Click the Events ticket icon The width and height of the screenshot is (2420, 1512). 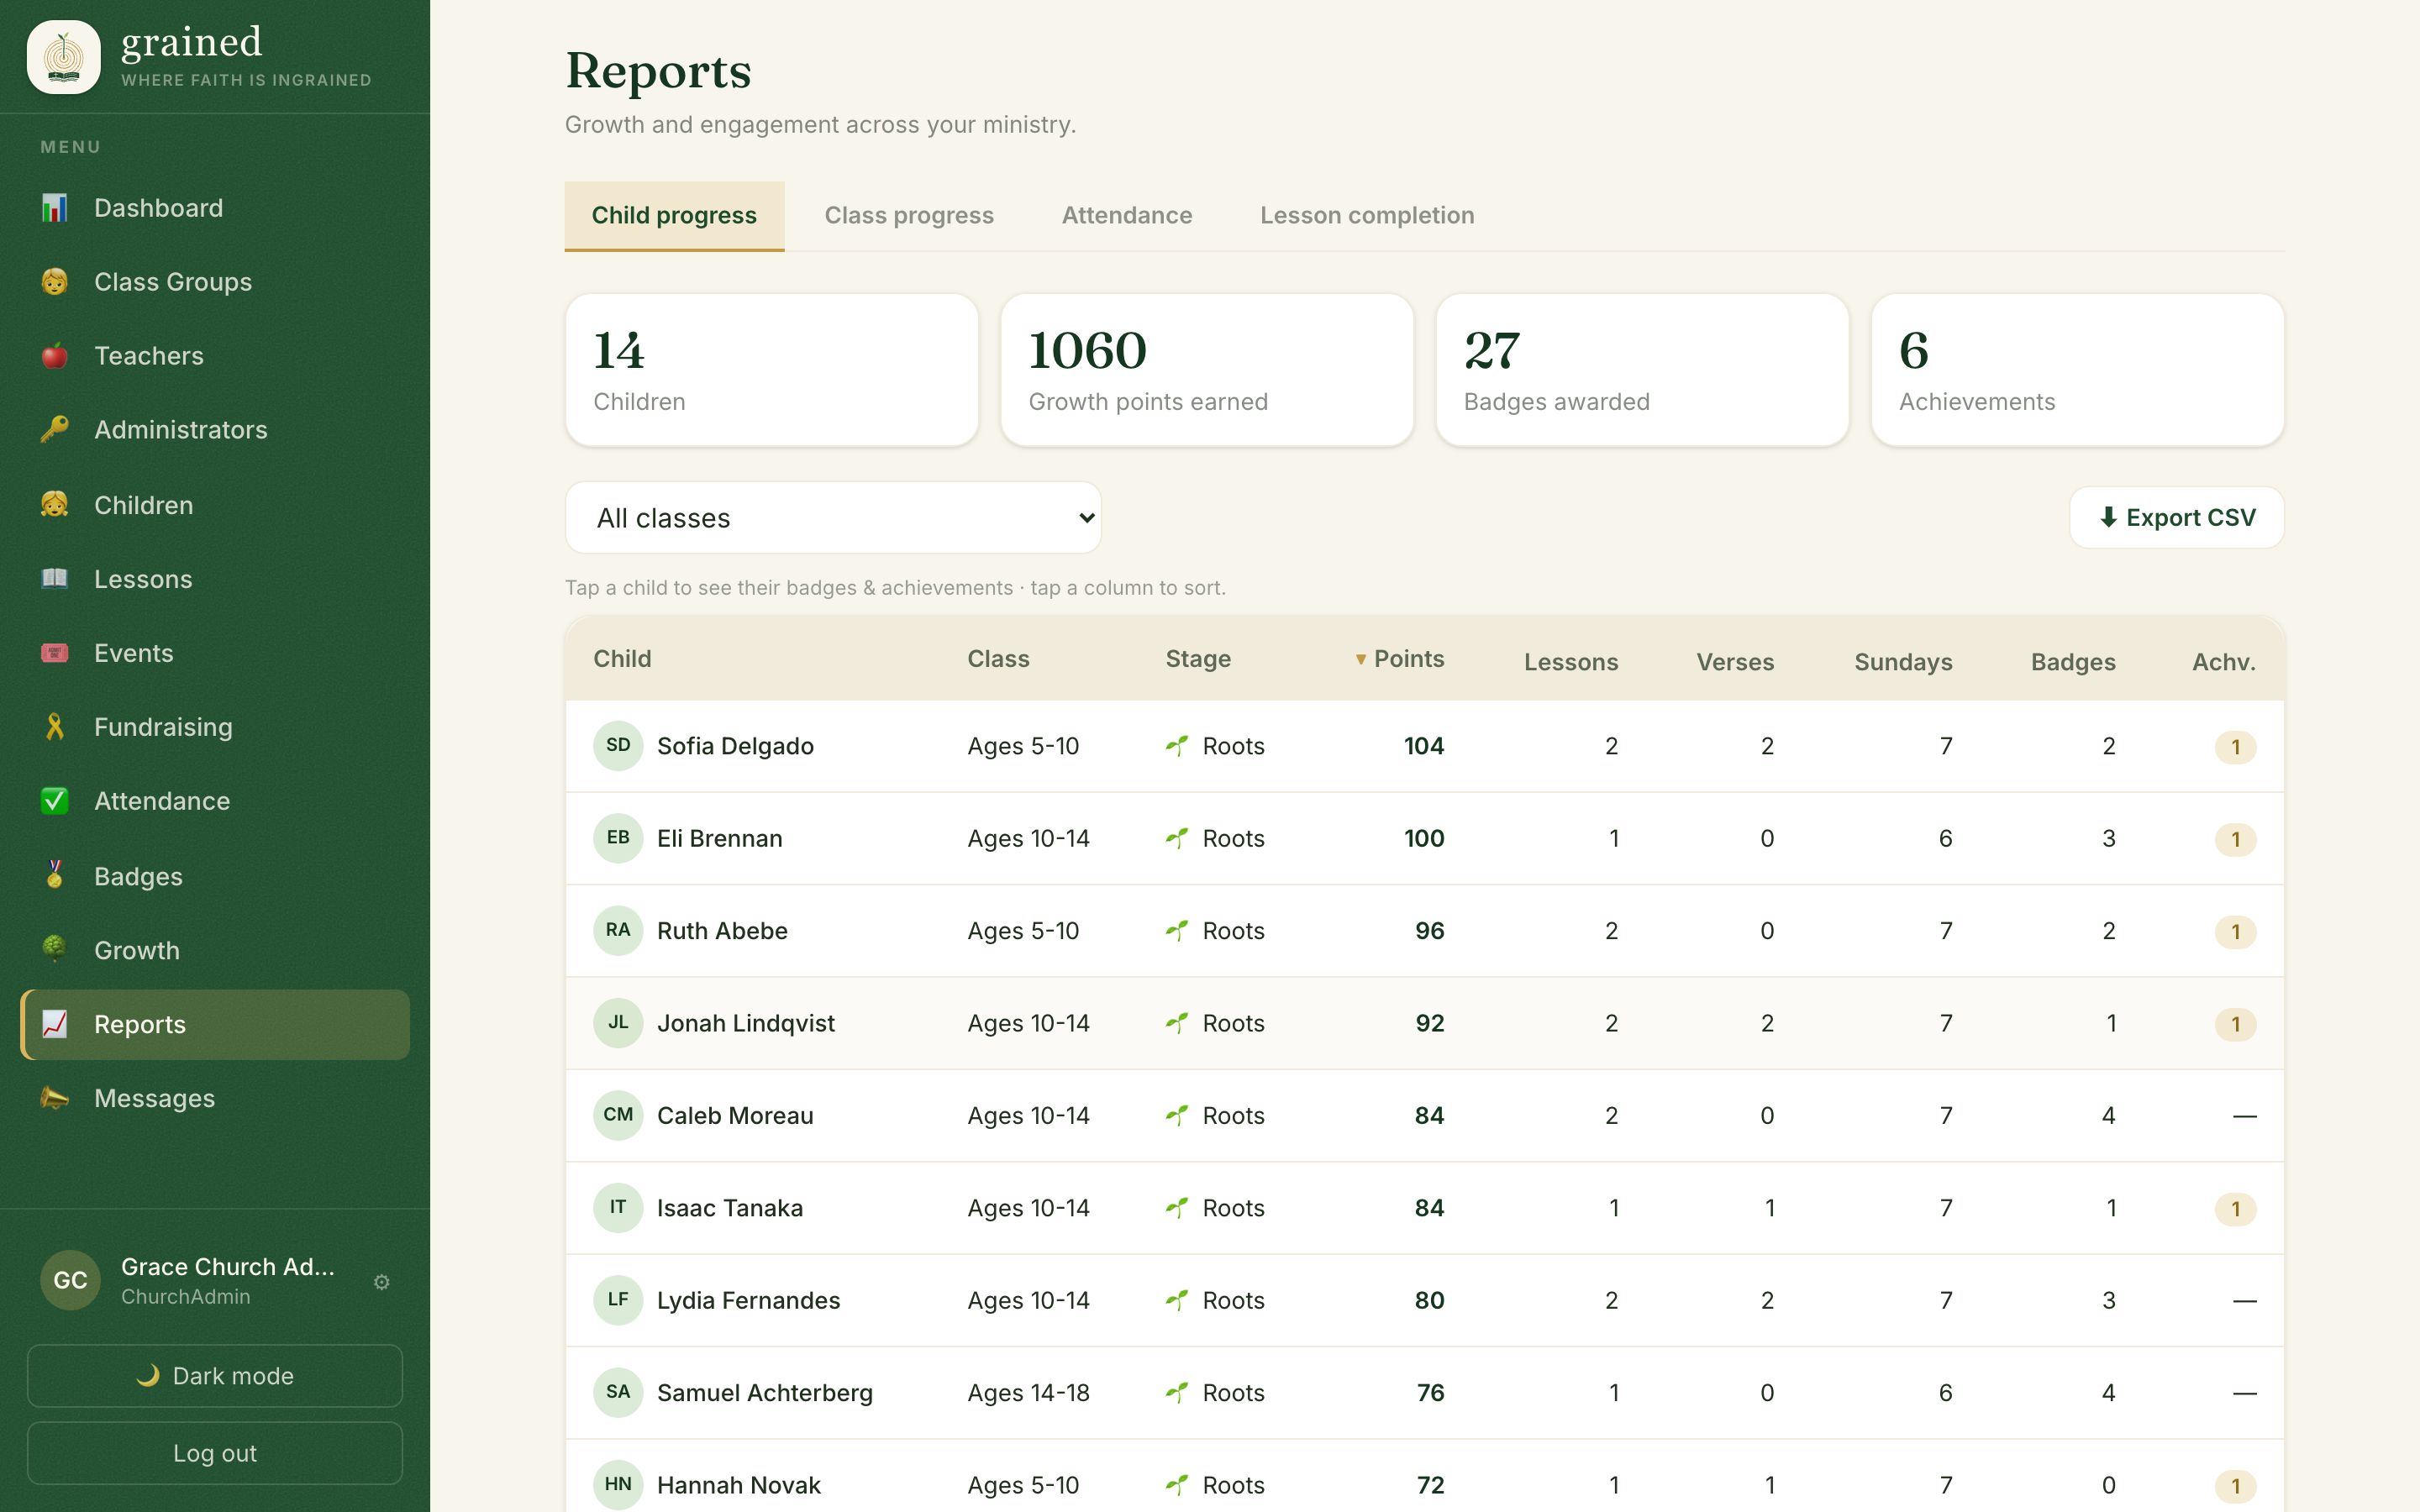tap(55, 653)
